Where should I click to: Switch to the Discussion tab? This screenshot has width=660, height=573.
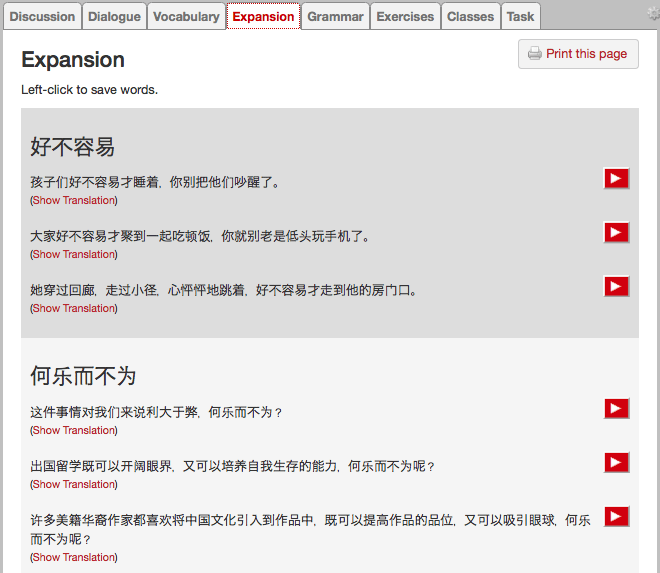pyautogui.click(x=42, y=16)
